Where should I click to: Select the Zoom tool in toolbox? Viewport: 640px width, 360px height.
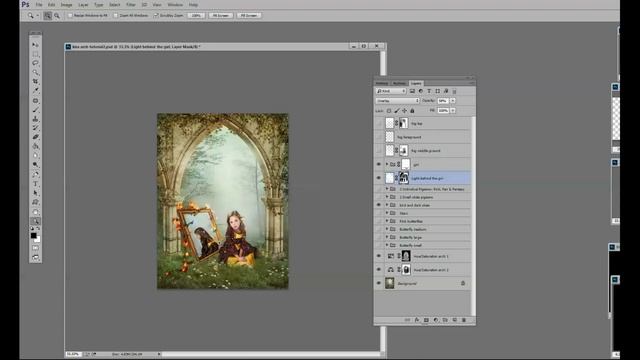coord(36,221)
